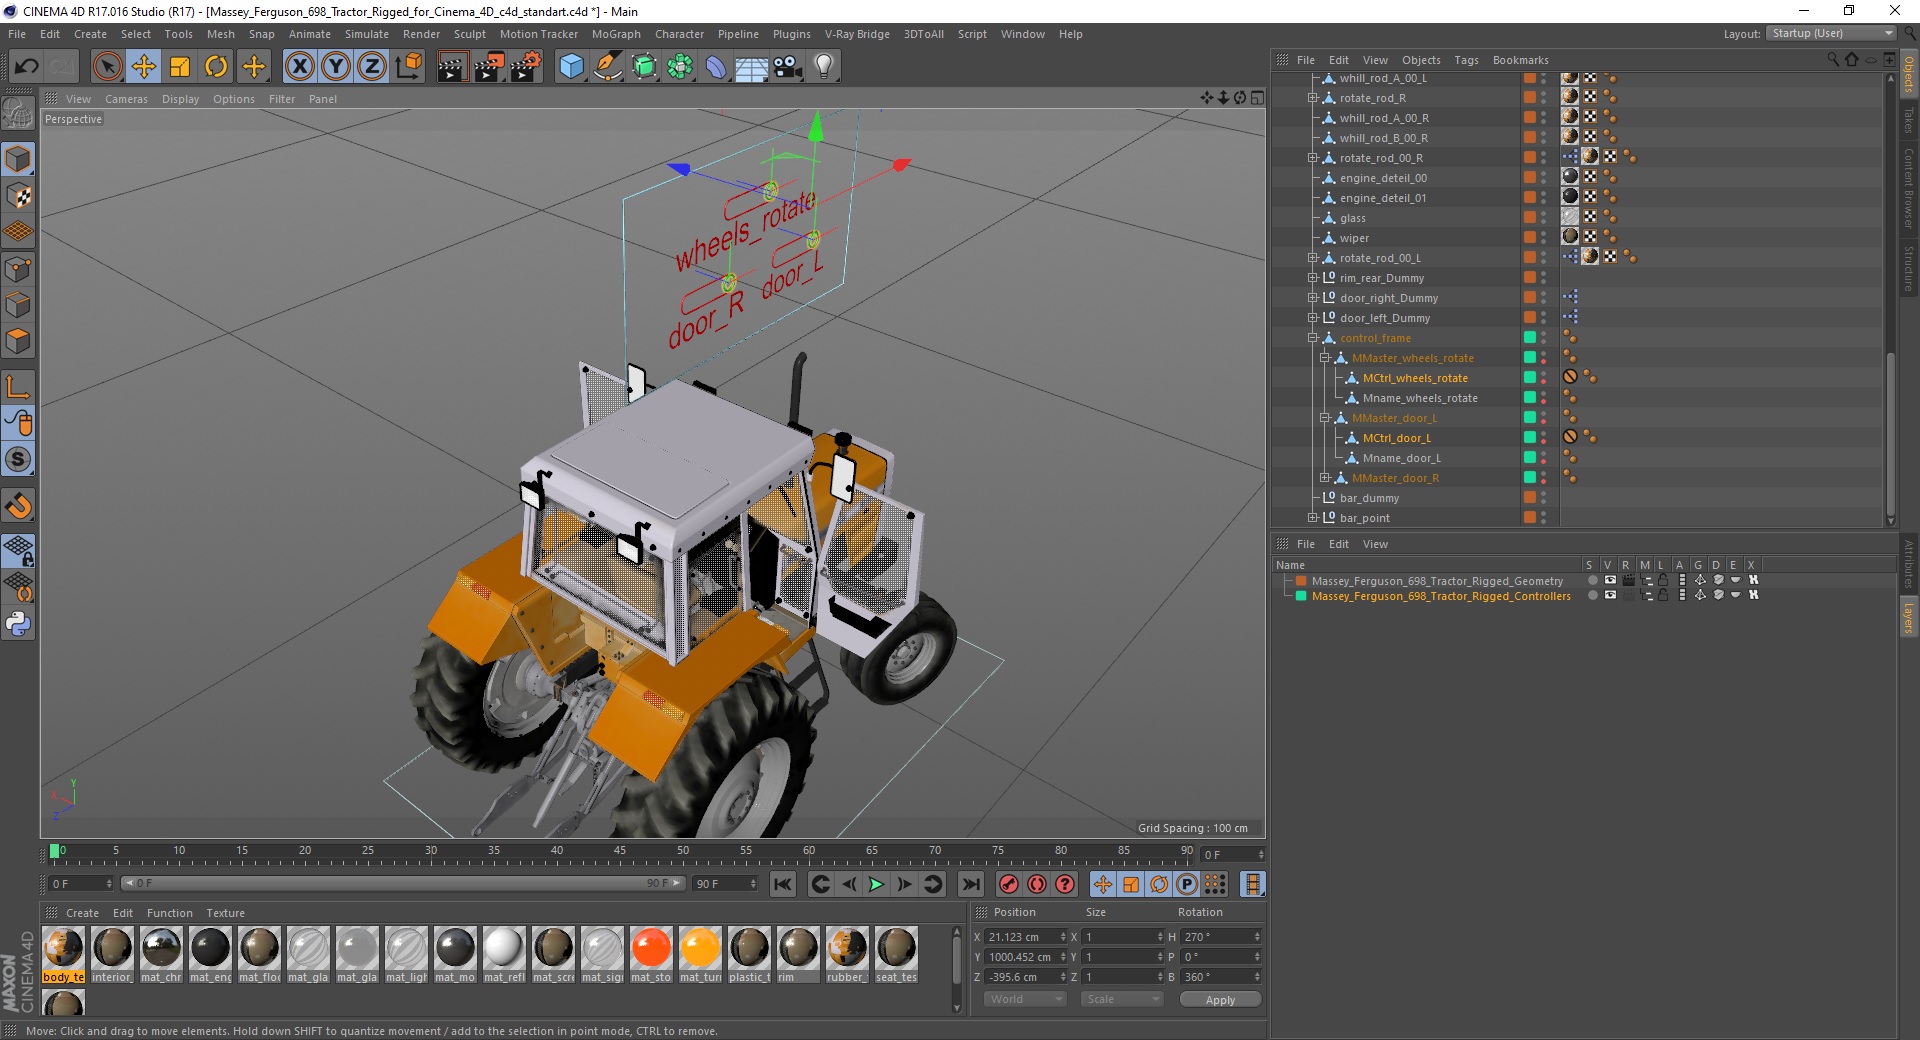Open Object Manager Tags menu
Screen dimensions: 1920x1040
[x=1466, y=60]
